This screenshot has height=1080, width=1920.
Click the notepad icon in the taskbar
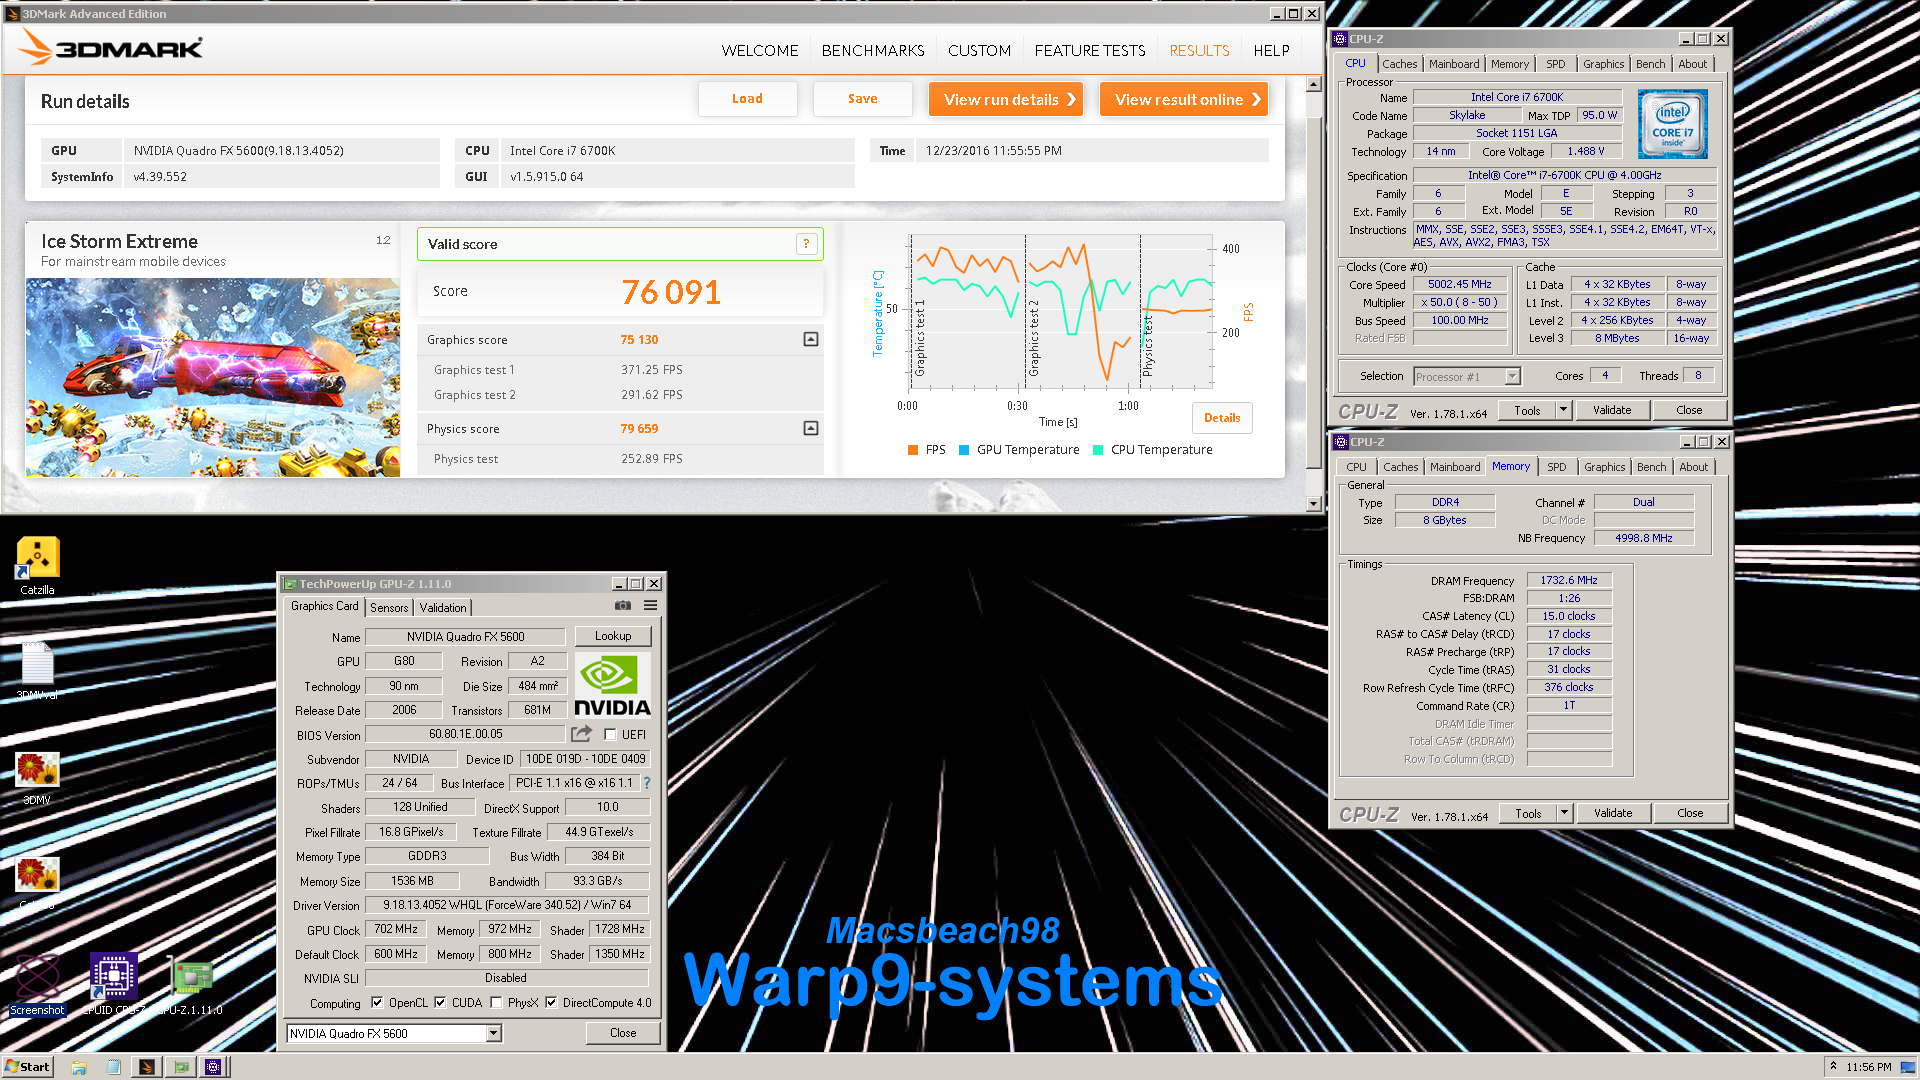pyautogui.click(x=113, y=1067)
